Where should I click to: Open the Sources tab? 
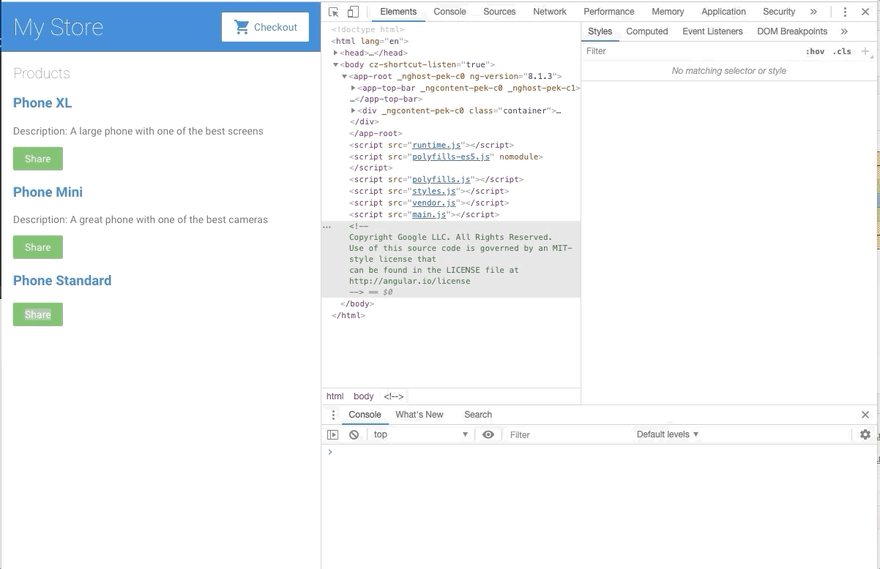coord(499,12)
